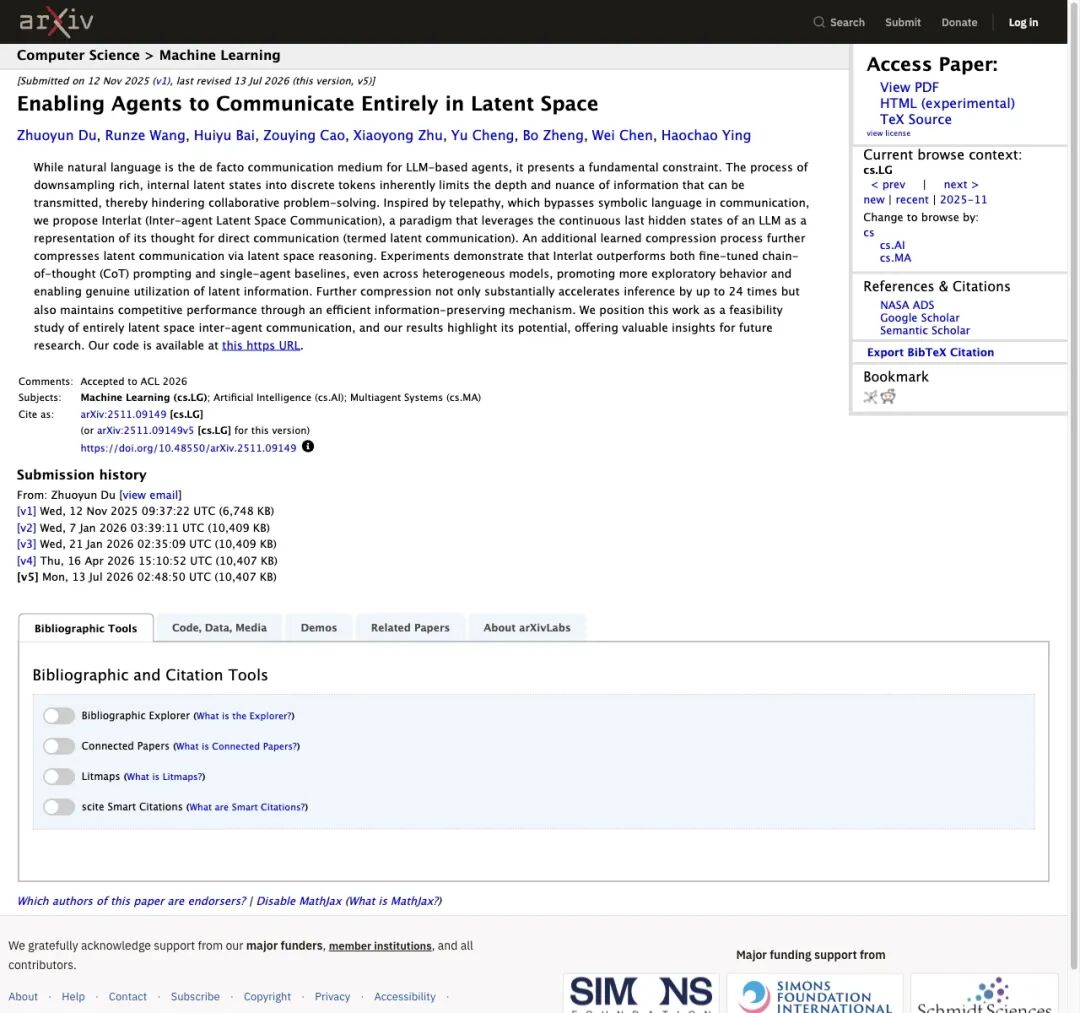Click the Log in link
1080x1013 pixels.
click(1023, 22)
